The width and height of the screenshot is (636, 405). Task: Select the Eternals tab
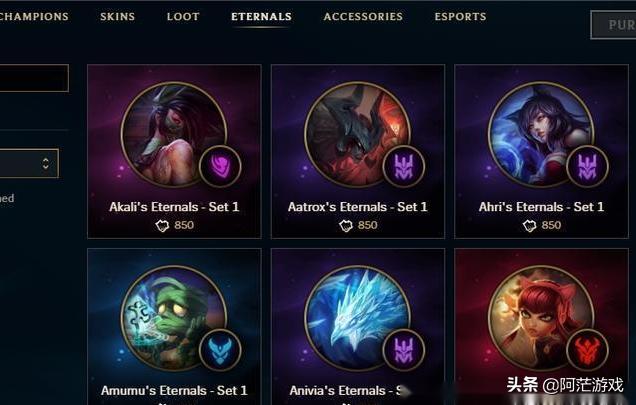pos(261,17)
